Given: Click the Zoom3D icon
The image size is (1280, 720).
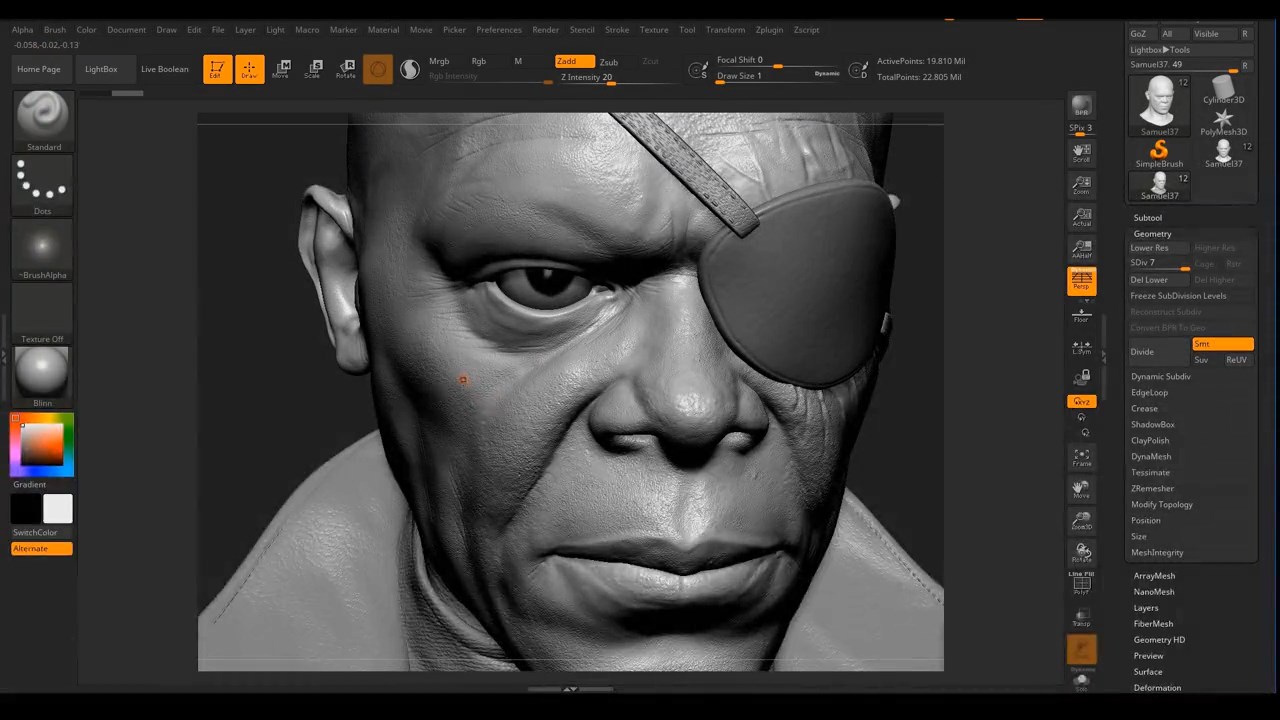Looking at the screenshot, I should click(x=1081, y=521).
